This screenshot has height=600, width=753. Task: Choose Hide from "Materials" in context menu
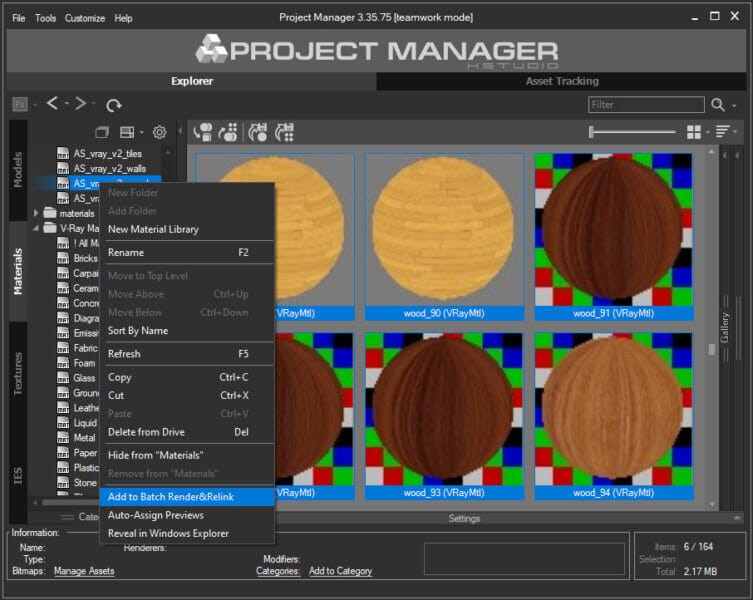click(187, 455)
